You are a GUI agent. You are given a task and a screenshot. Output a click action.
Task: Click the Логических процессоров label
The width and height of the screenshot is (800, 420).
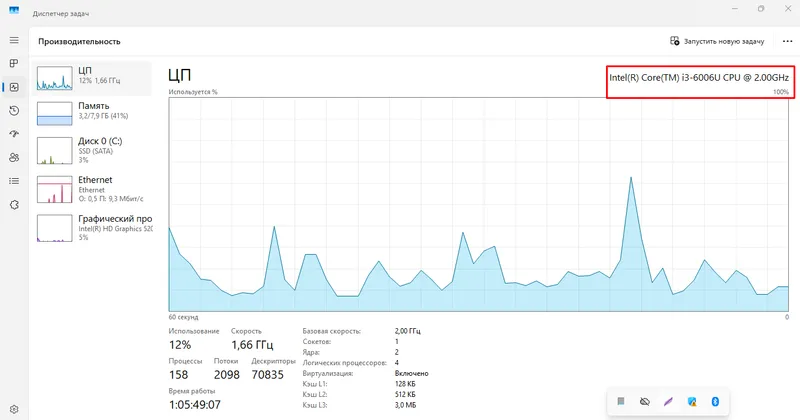tap(344, 363)
